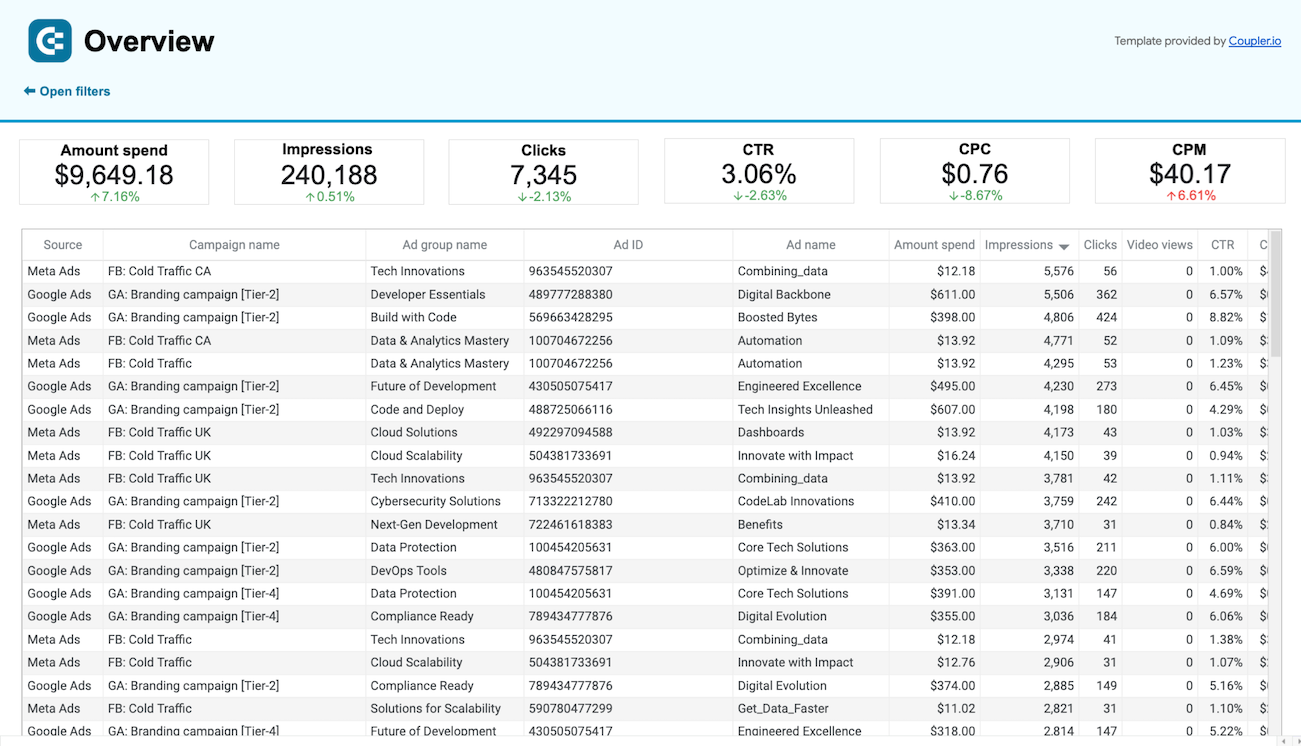Click the Video views column header
This screenshot has height=746, width=1301.
[1159, 245]
